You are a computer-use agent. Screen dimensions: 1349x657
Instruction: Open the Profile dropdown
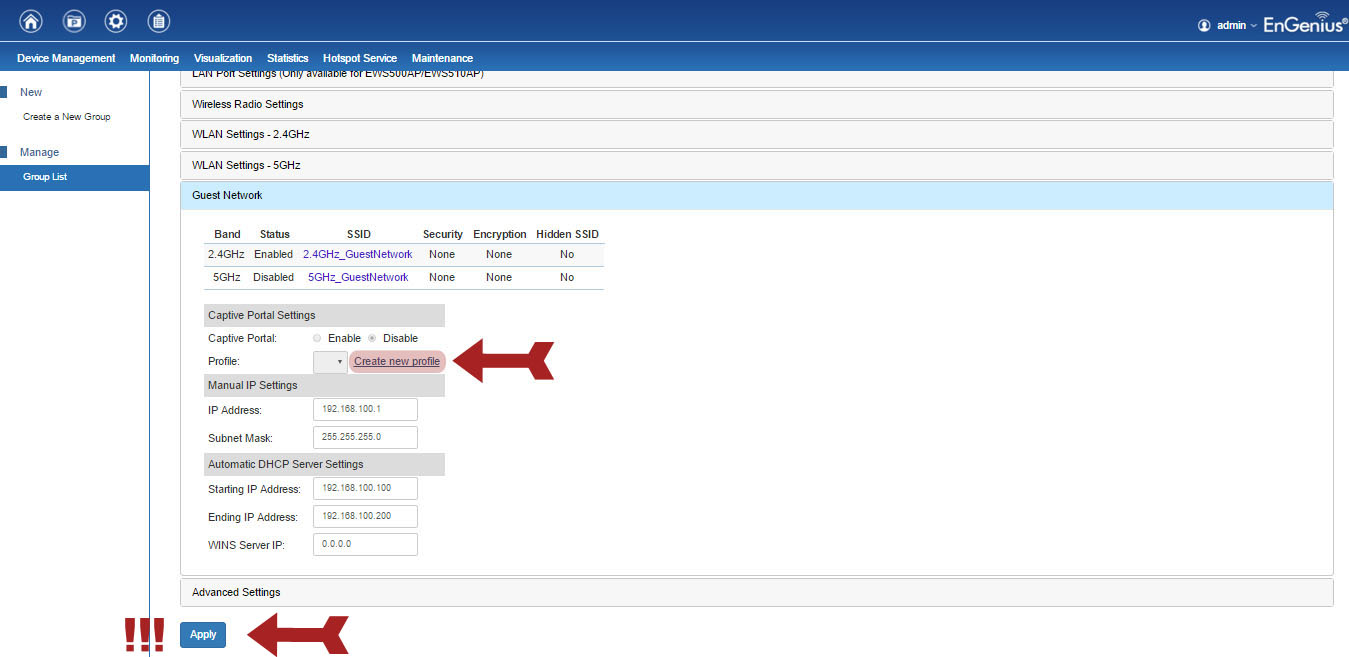[330, 362]
